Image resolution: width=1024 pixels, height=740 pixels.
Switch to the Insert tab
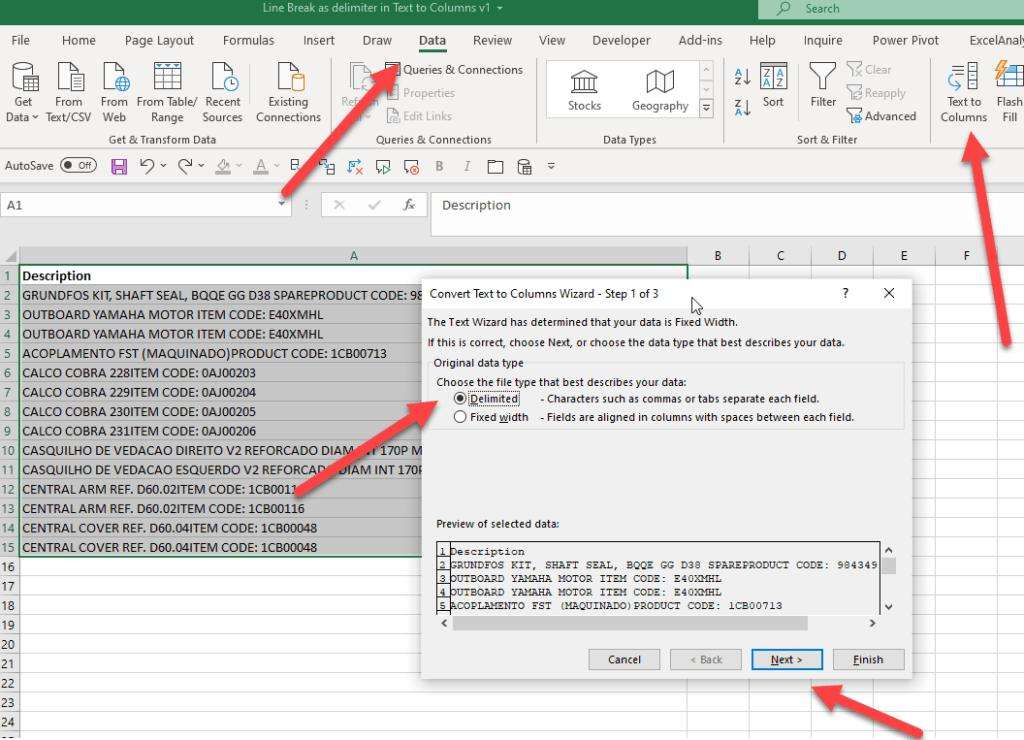click(x=319, y=40)
